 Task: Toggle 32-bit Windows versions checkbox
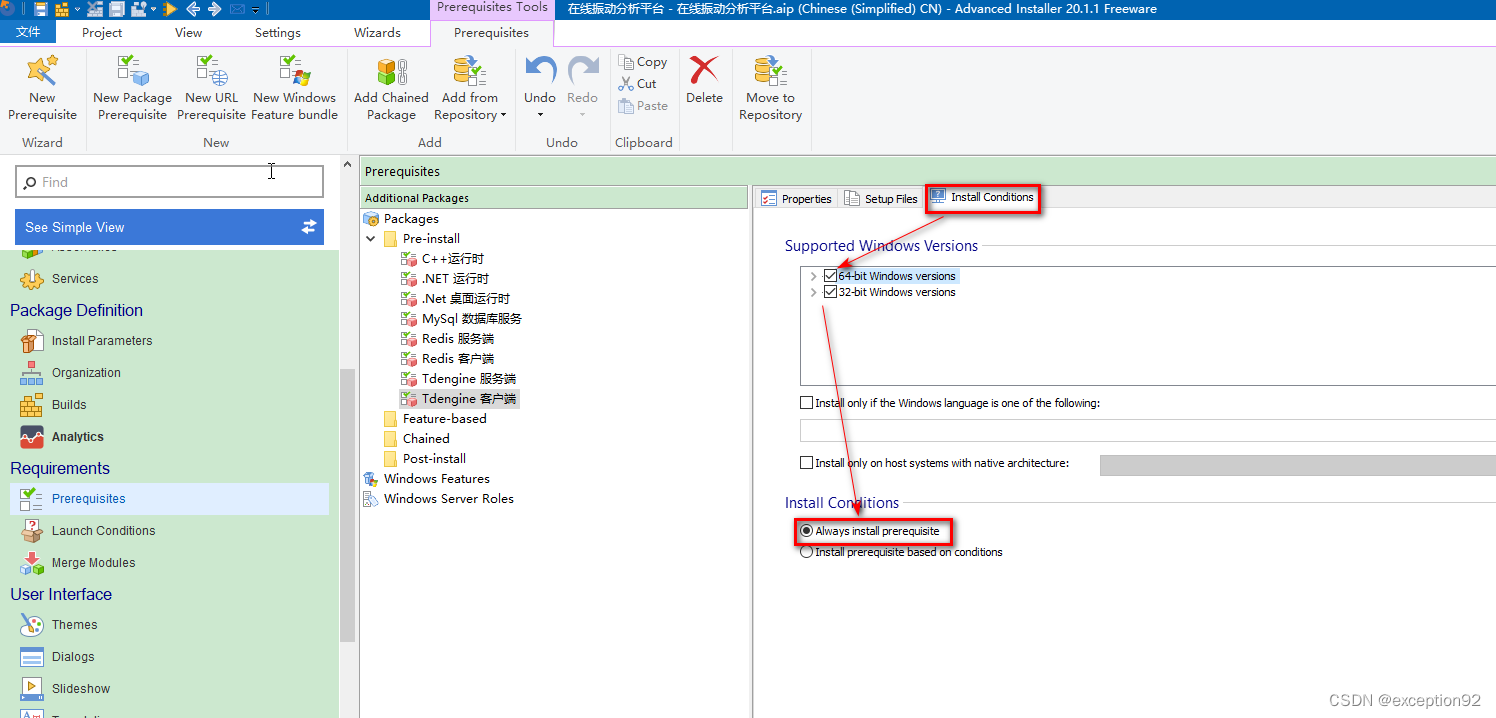[830, 292]
